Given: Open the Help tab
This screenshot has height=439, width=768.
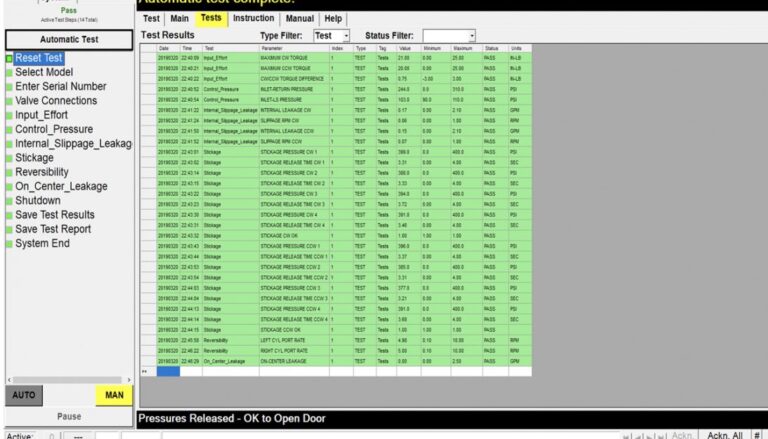Looking at the screenshot, I should pos(333,18).
